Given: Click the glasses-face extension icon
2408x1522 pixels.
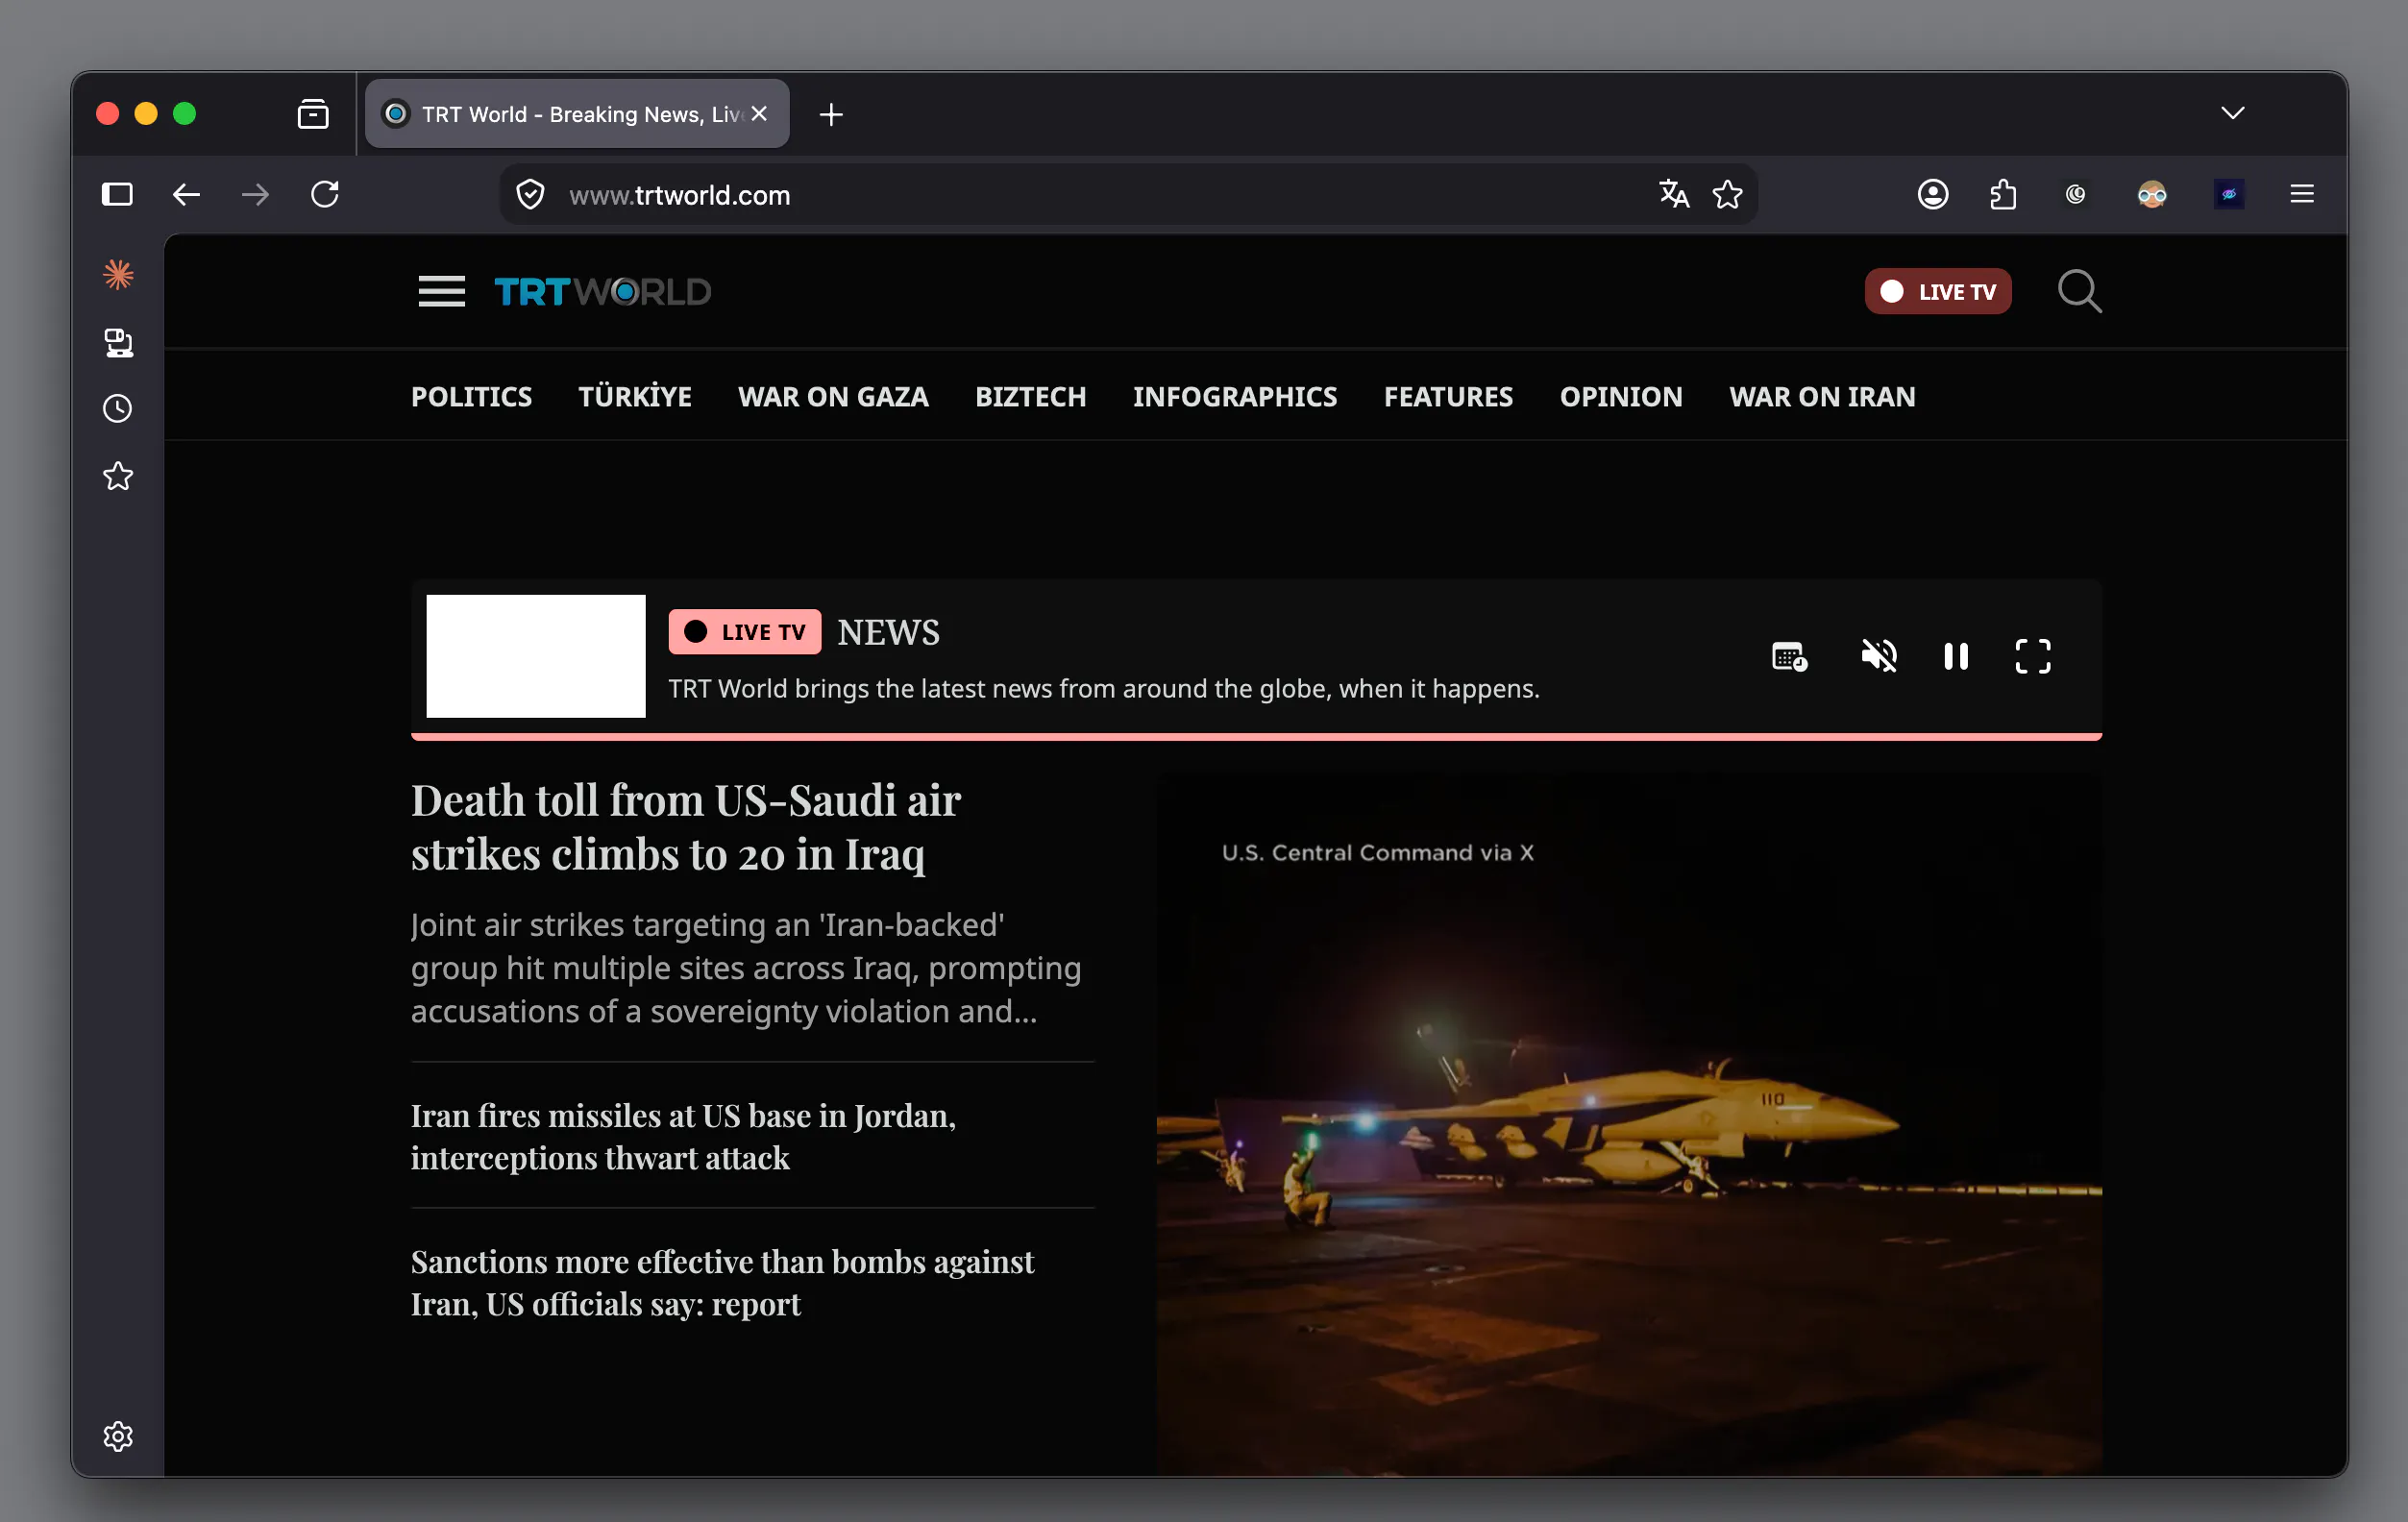Looking at the screenshot, I should [x=2151, y=194].
